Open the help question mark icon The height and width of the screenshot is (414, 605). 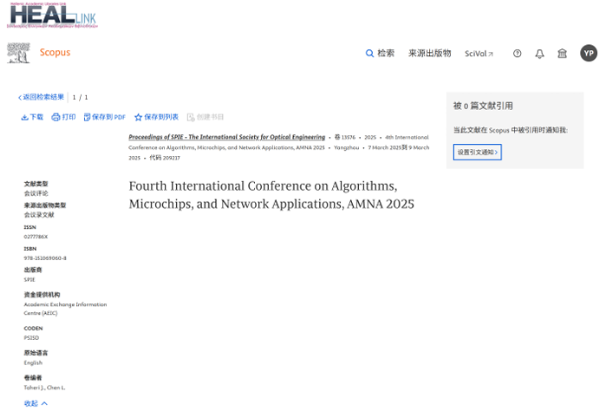pyautogui.click(x=517, y=54)
